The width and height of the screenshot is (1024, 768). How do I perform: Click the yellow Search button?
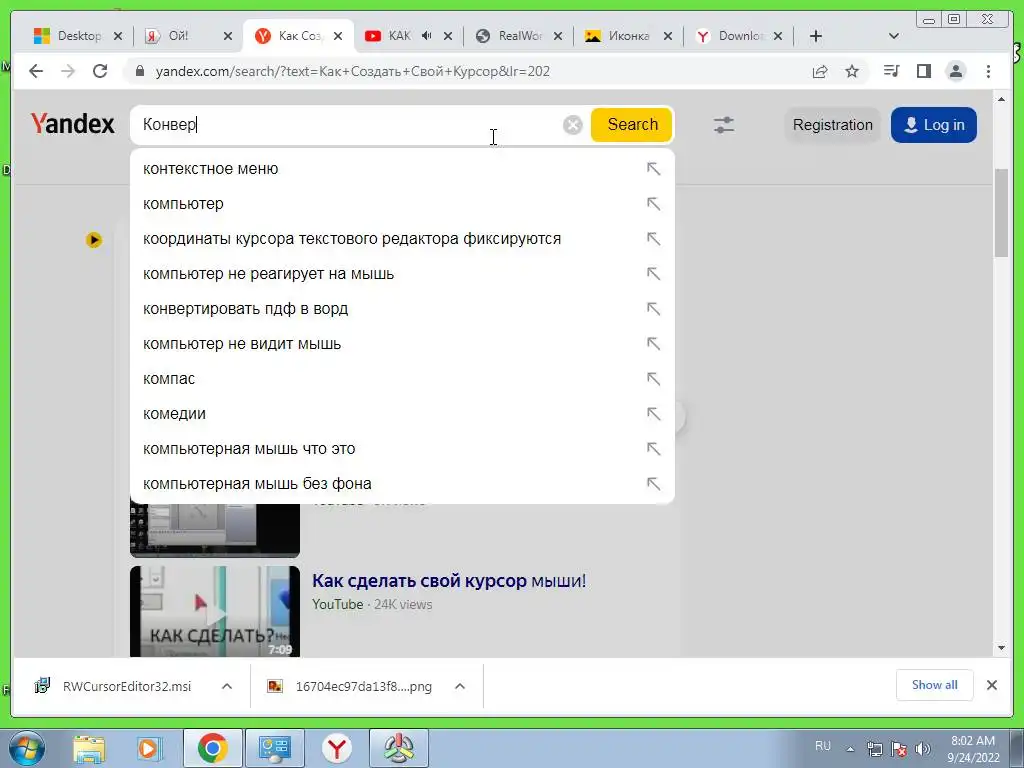point(632,125)
